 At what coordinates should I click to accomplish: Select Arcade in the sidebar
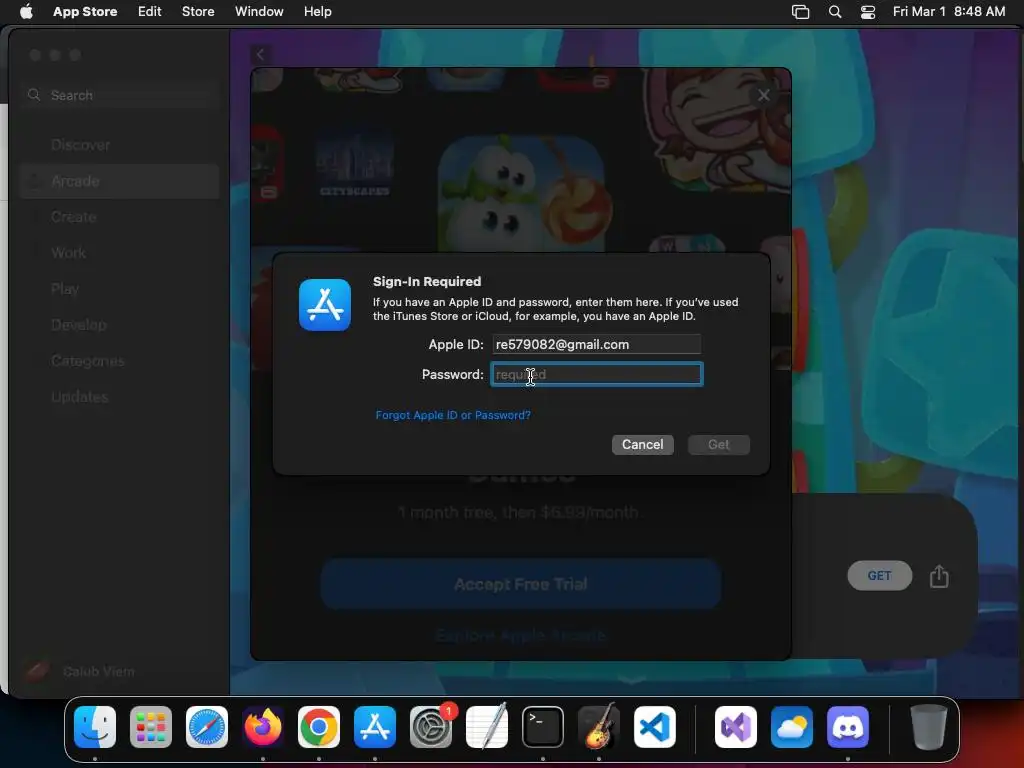pyautogui.click(x=119, y=181)
